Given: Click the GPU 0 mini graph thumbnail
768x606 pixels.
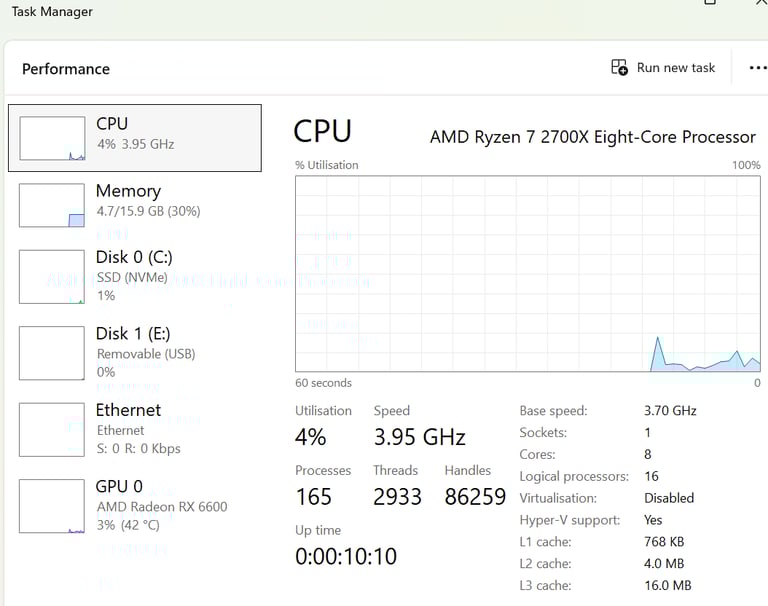Looking at the screenshot, I should pos(52,506).
